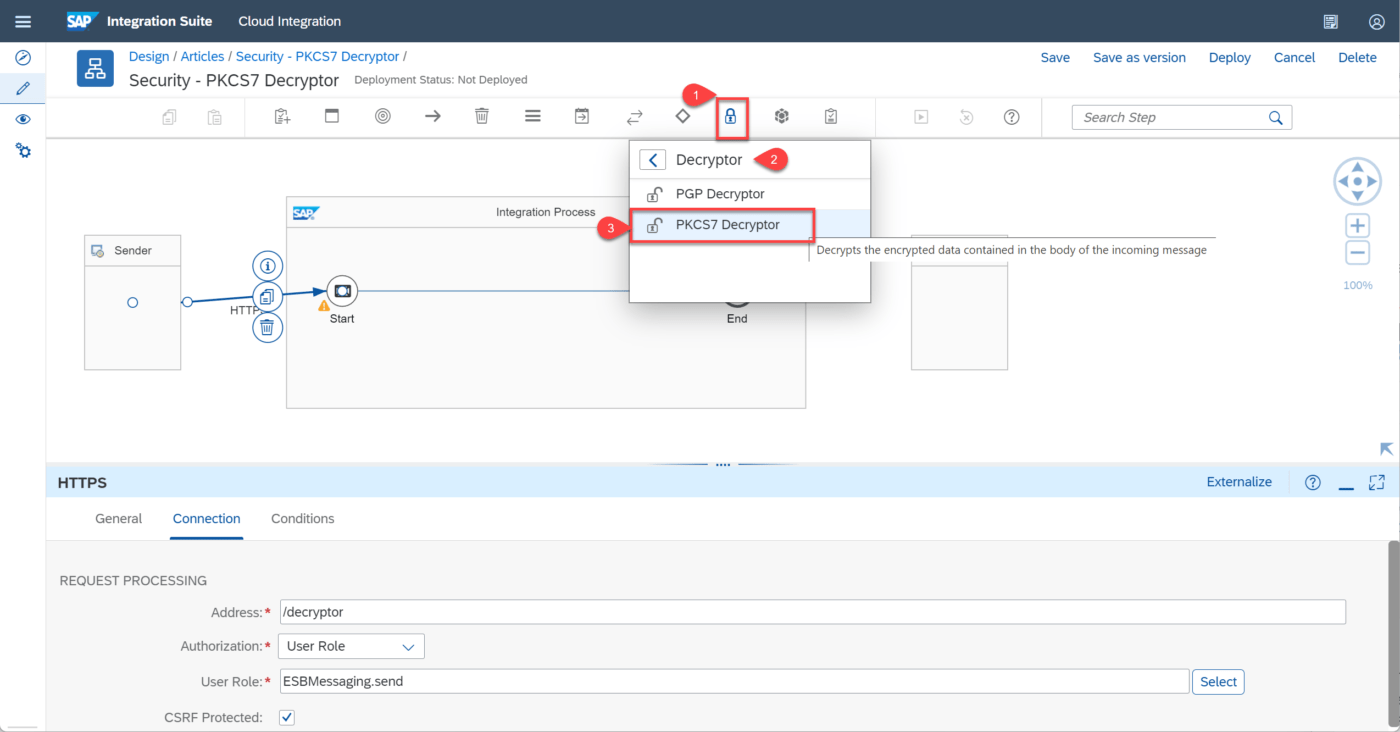Click the Select button beside User Role
This screenshot has width=1400, height=732.
tap(1218, 682)
